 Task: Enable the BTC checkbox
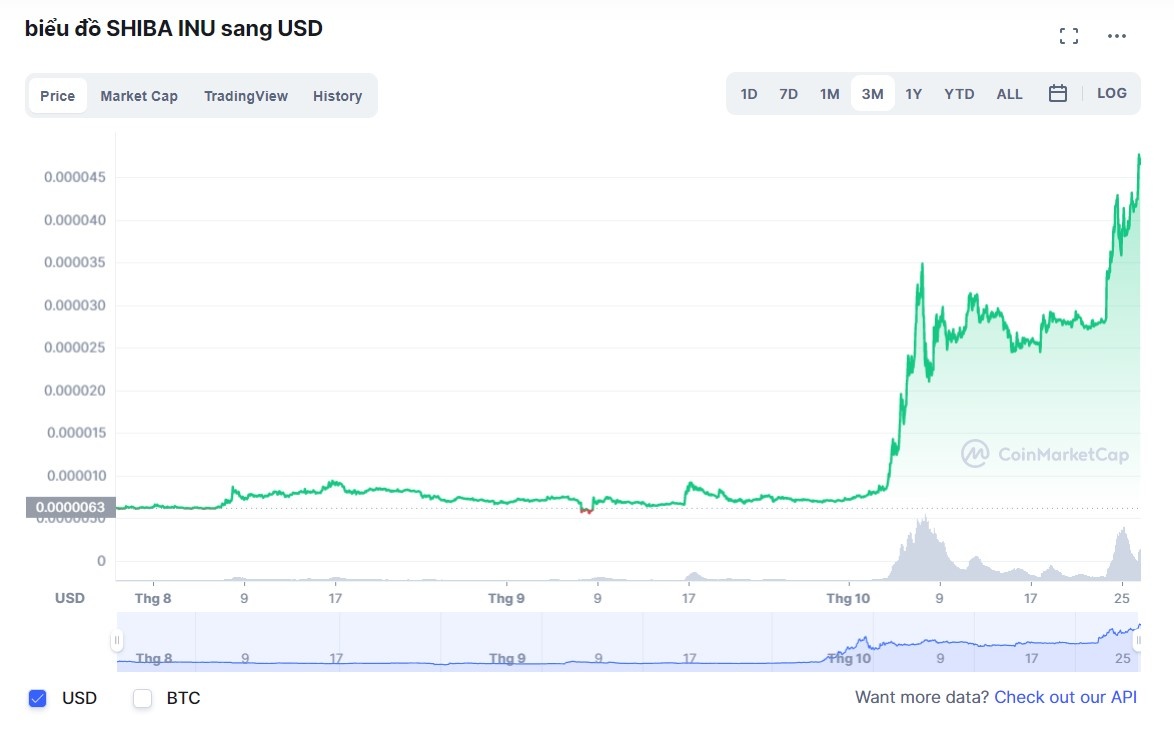tap(143, 698)
